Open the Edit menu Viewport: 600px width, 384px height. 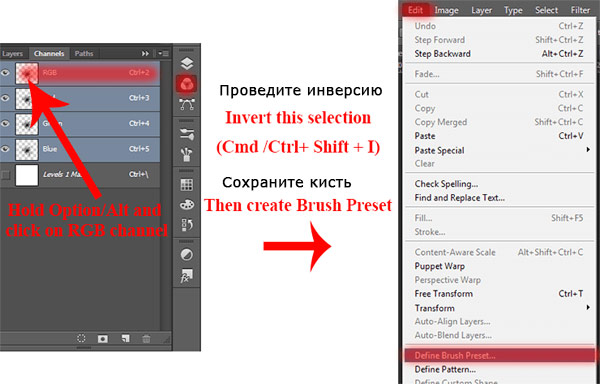click(416, 10)
